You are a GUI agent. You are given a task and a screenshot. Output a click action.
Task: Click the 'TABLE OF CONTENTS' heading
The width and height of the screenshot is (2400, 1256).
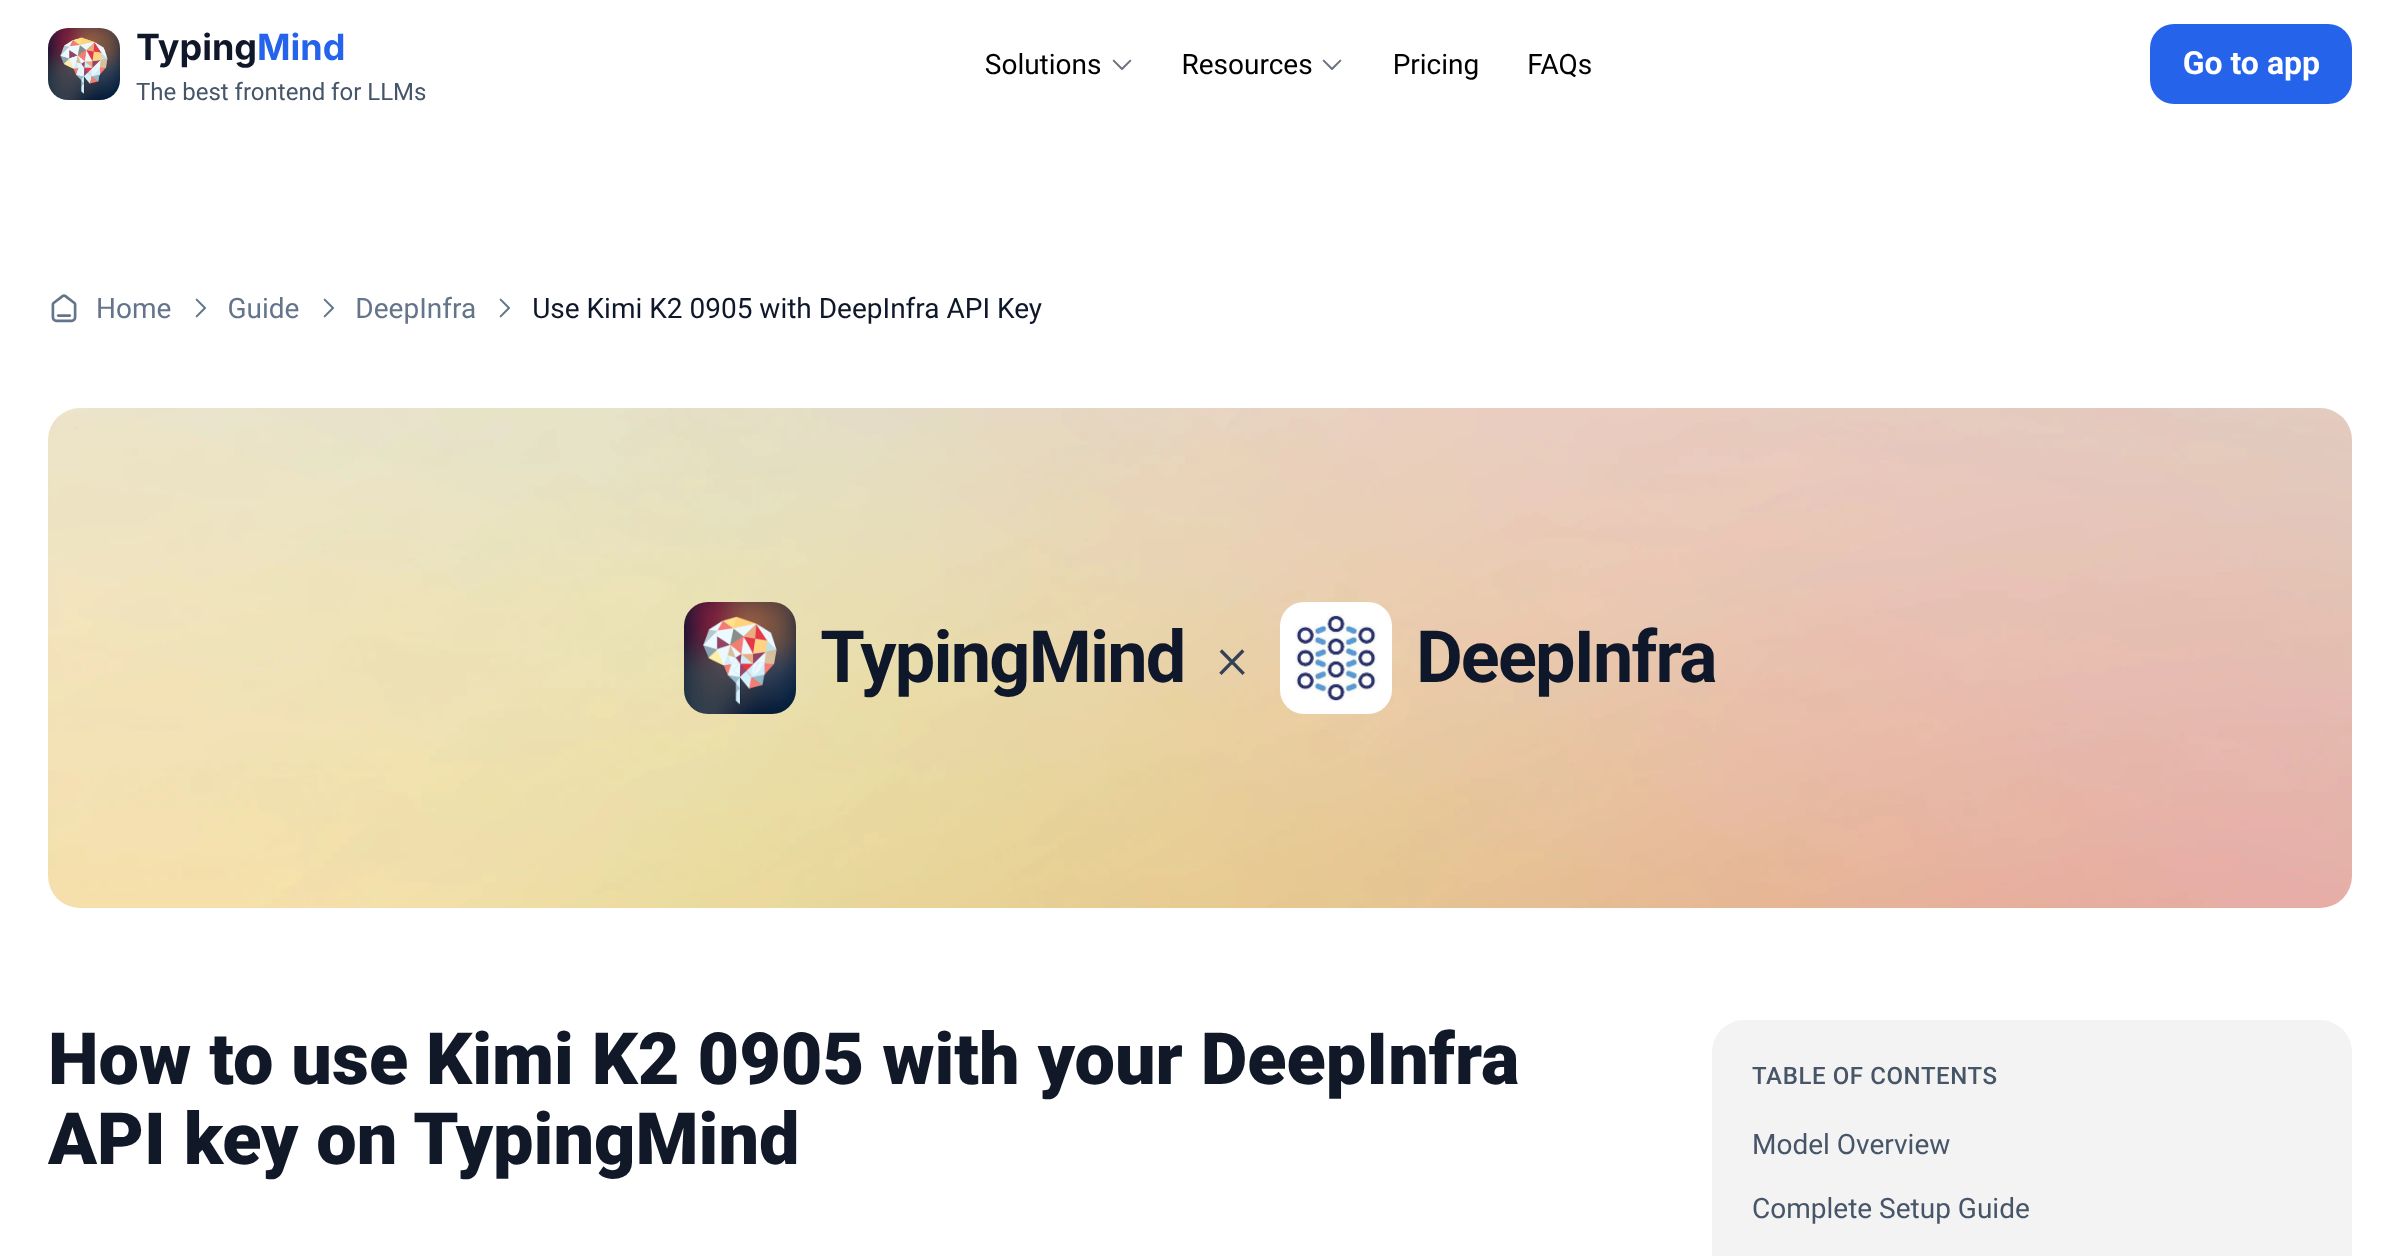pos(1874,1076)
